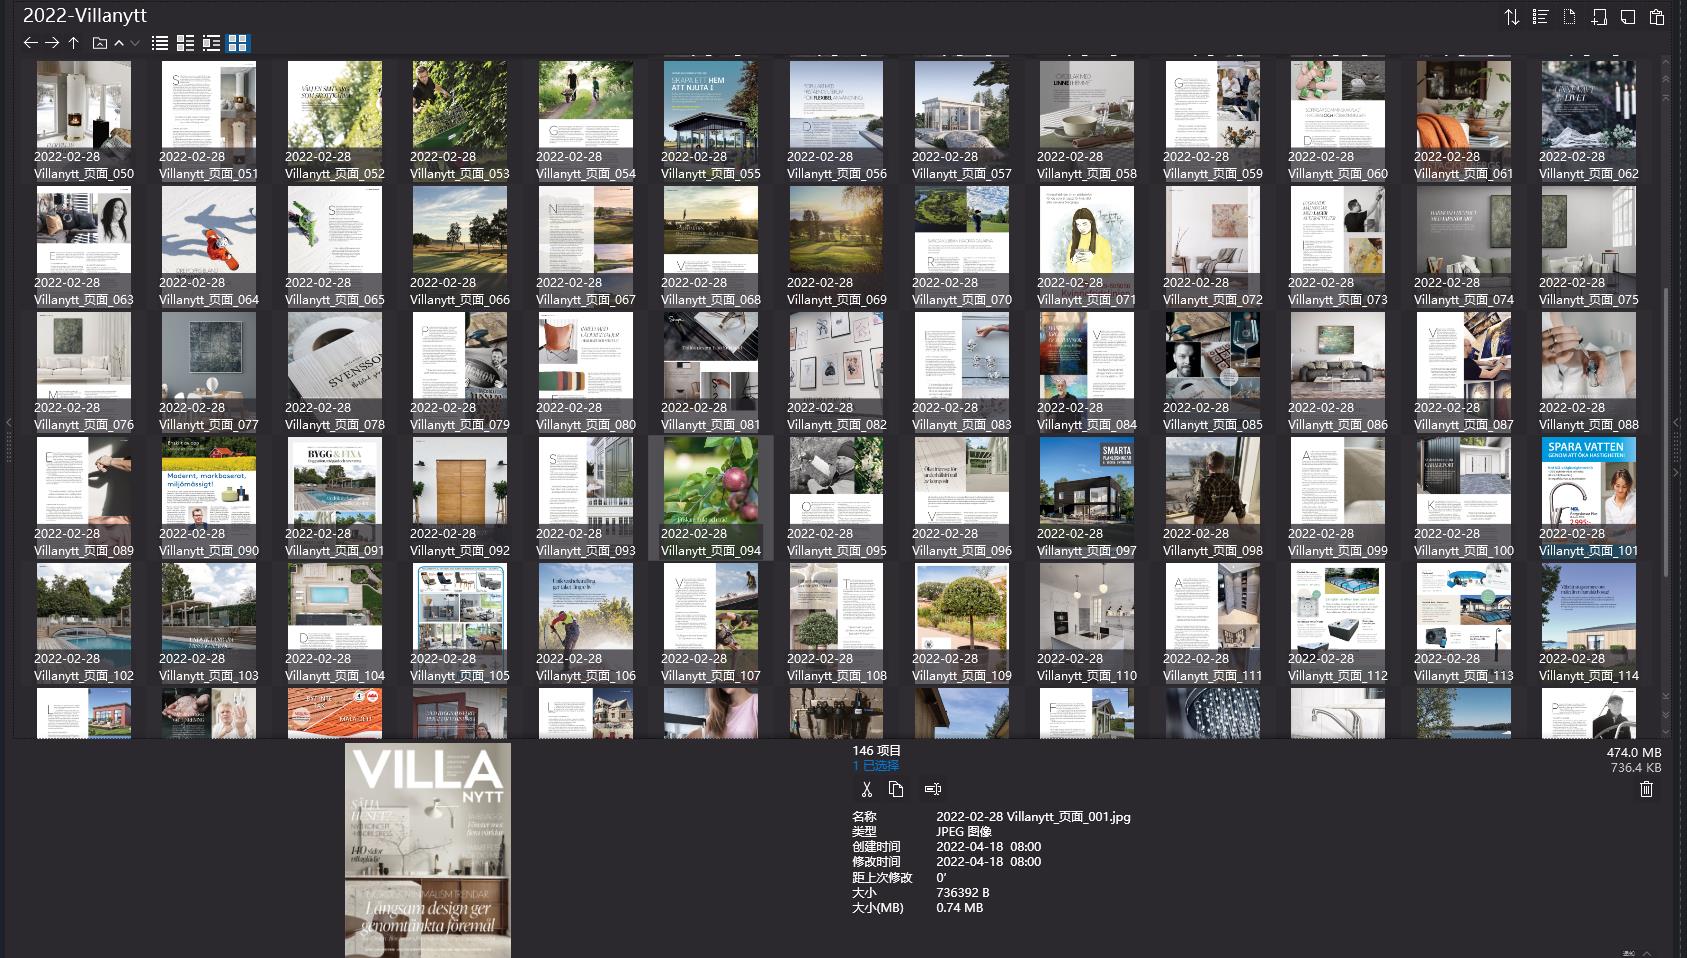Click the sort criteria list icon
The image size is (1687, 958).
point(1540,17)
